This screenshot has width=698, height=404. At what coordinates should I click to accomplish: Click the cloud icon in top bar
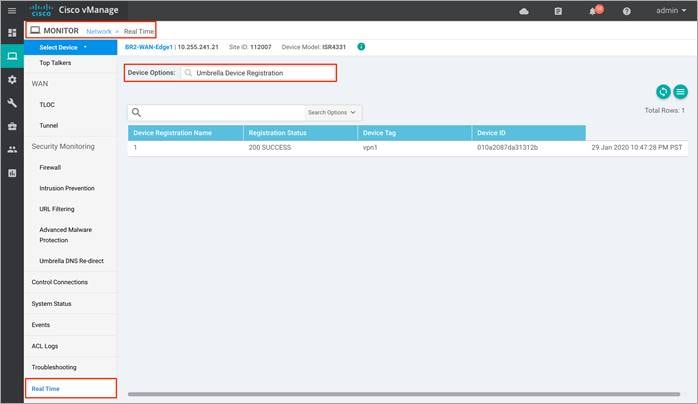(524, 11)
